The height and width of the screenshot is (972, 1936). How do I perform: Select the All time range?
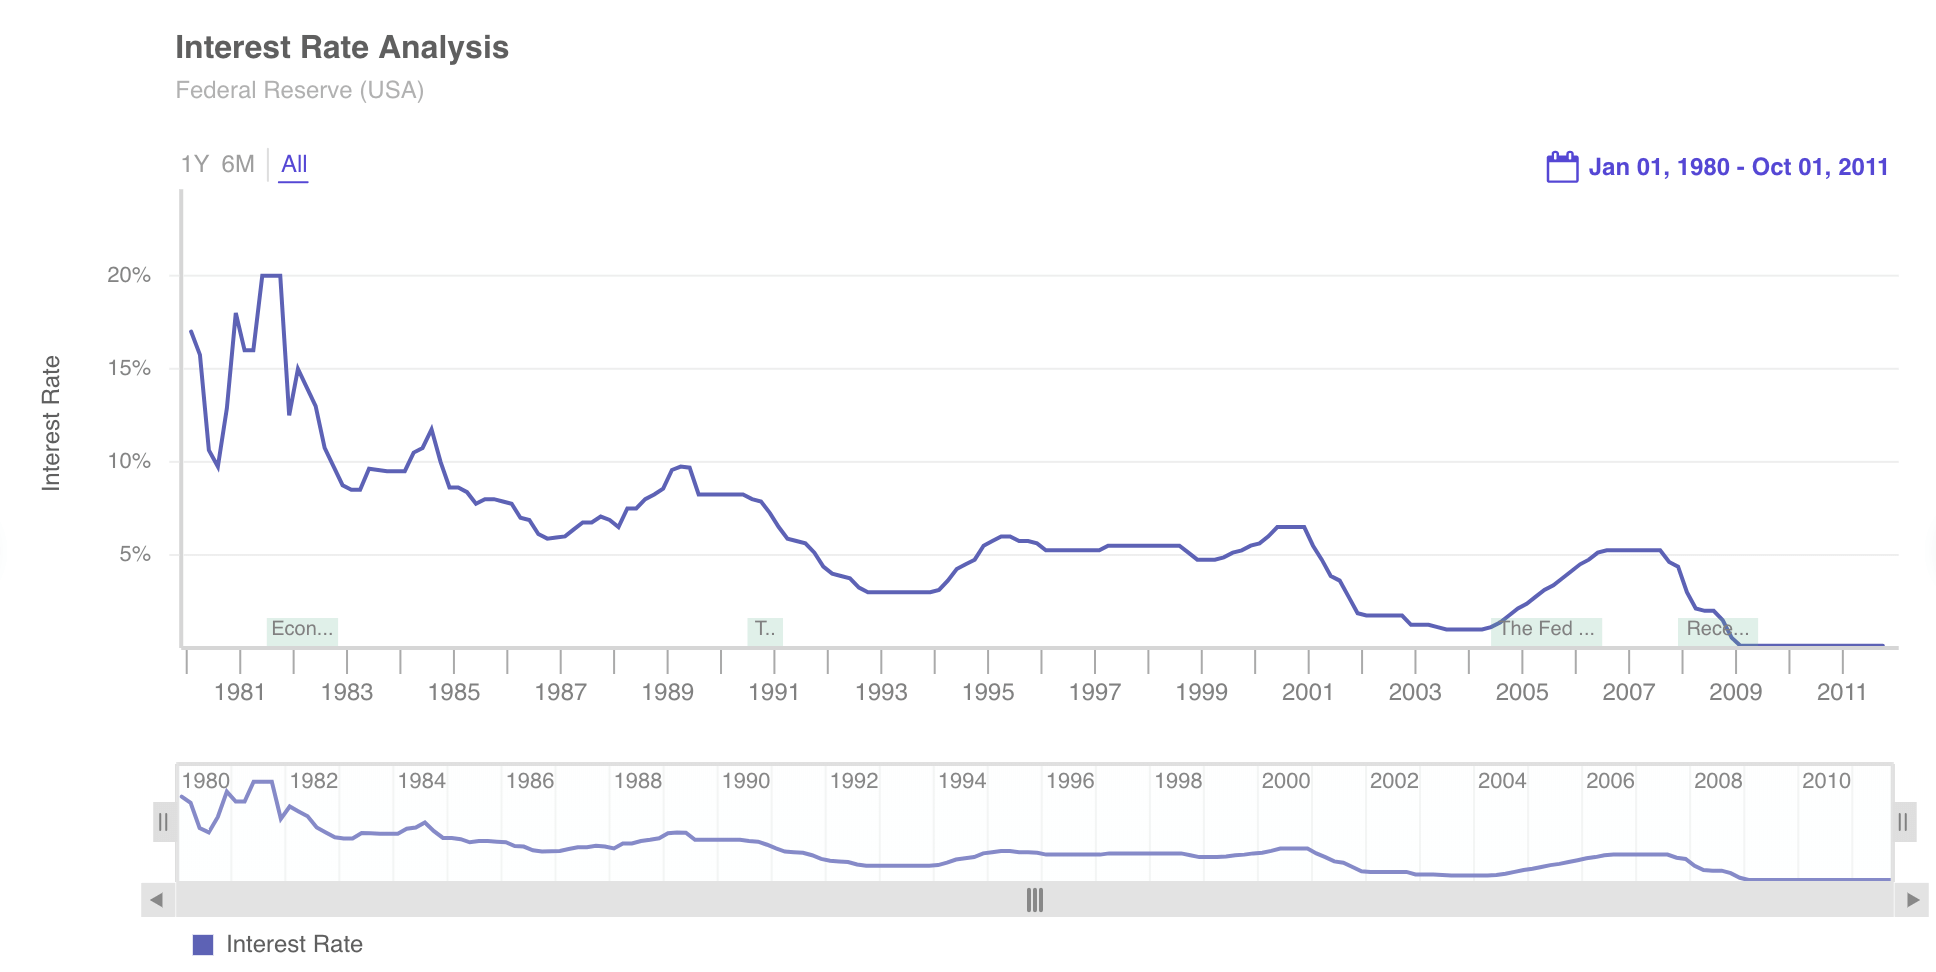[294, 164]
